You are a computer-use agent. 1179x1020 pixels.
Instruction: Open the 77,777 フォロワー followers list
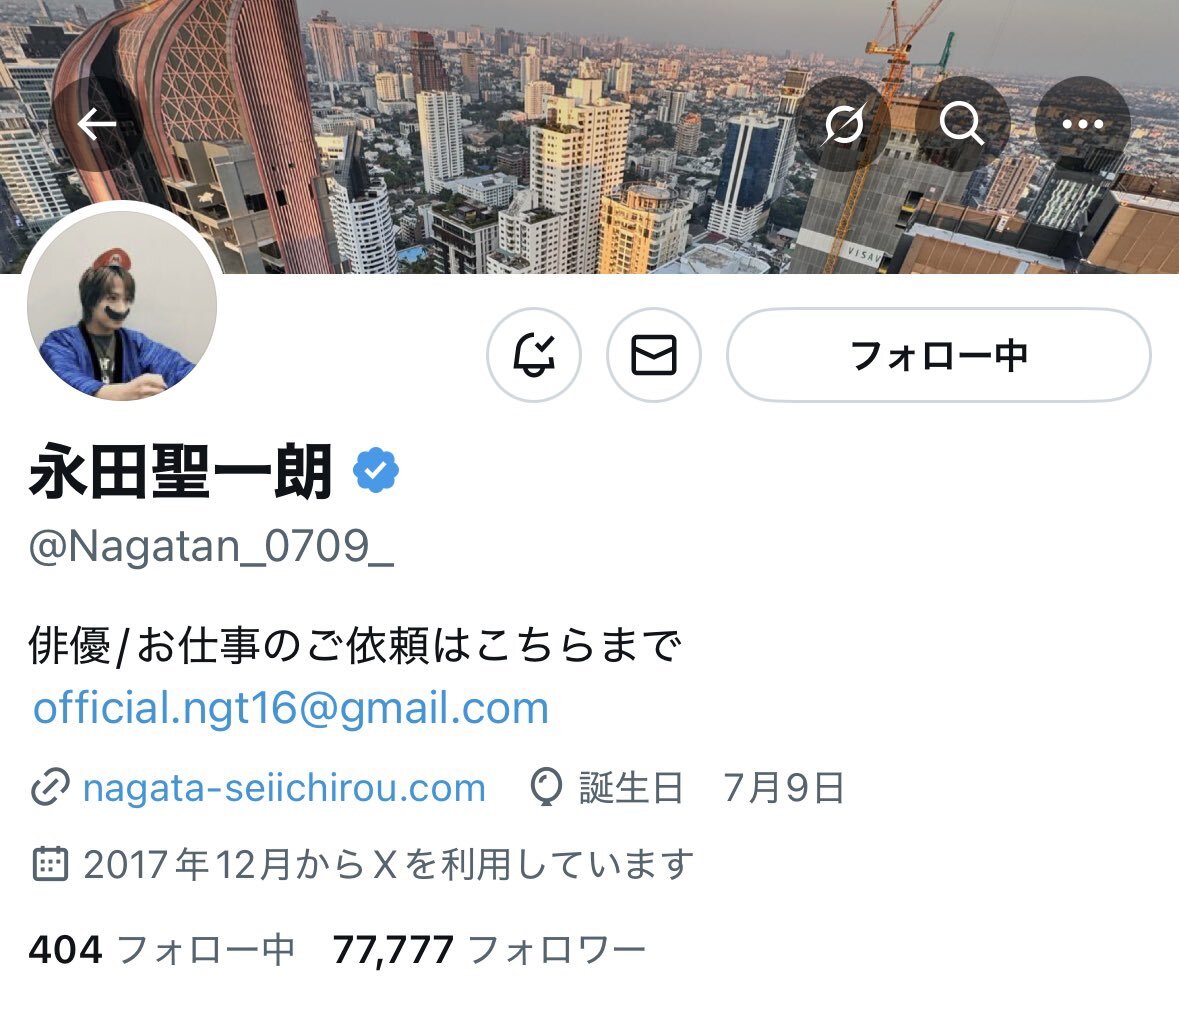point(489,949)
